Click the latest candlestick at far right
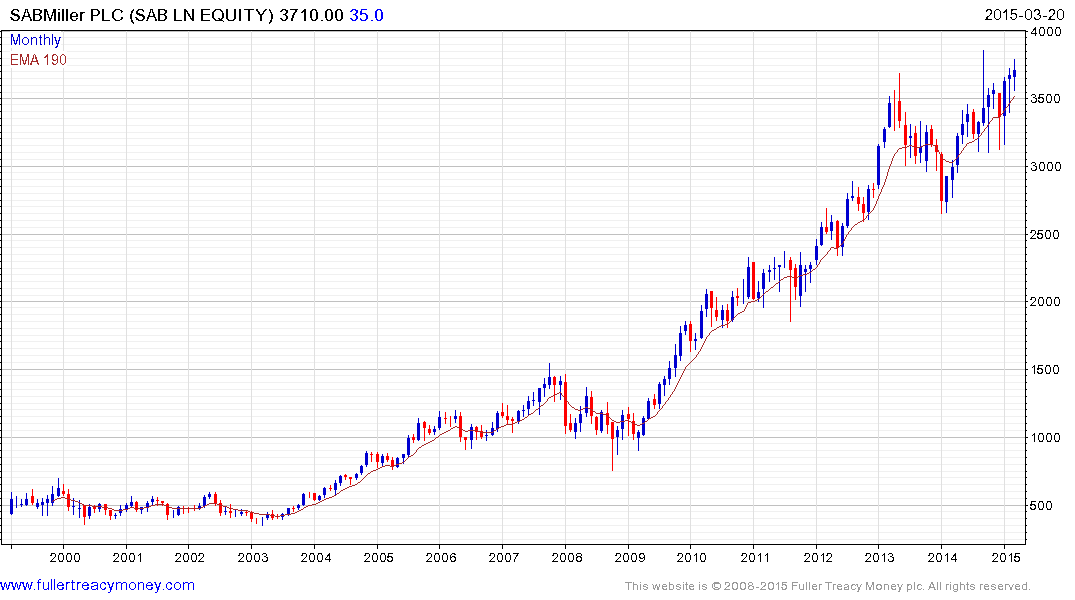 (x=1015, y=74)
